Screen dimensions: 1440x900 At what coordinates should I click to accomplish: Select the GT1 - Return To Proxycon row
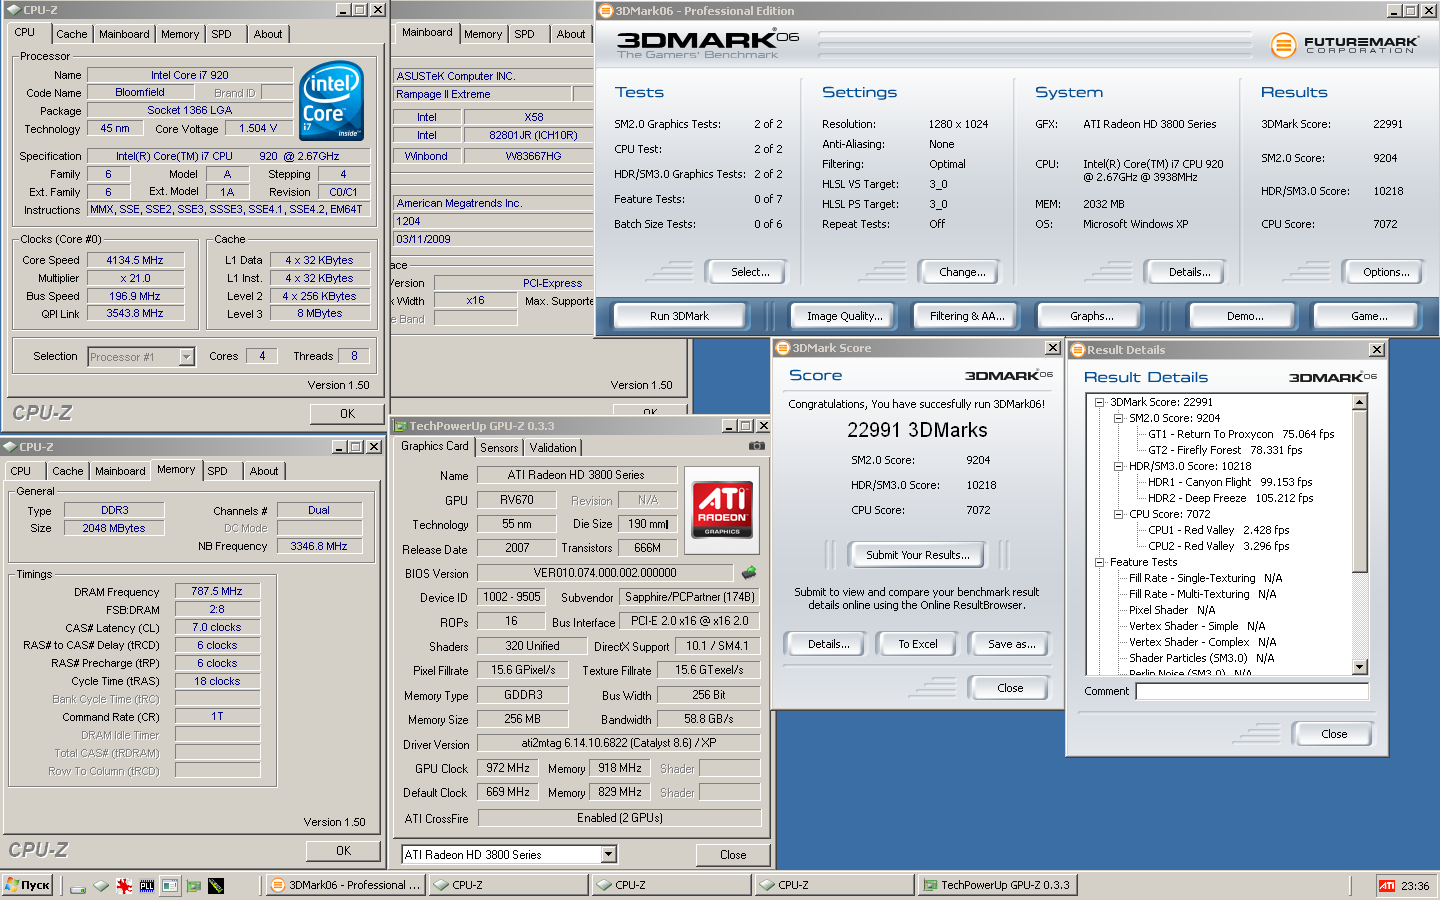(1241, 434)
